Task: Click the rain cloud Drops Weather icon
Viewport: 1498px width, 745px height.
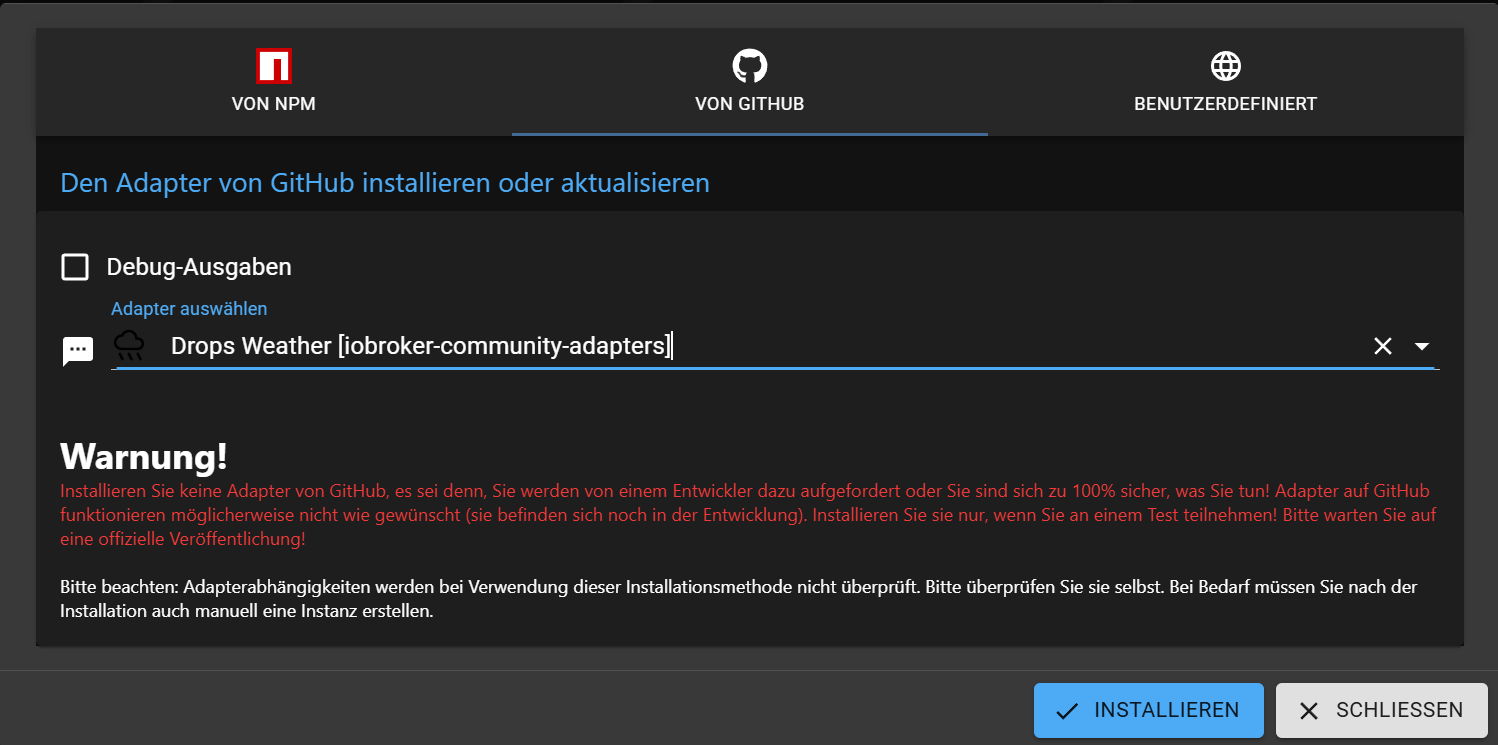Action: [x=129, y=346]
